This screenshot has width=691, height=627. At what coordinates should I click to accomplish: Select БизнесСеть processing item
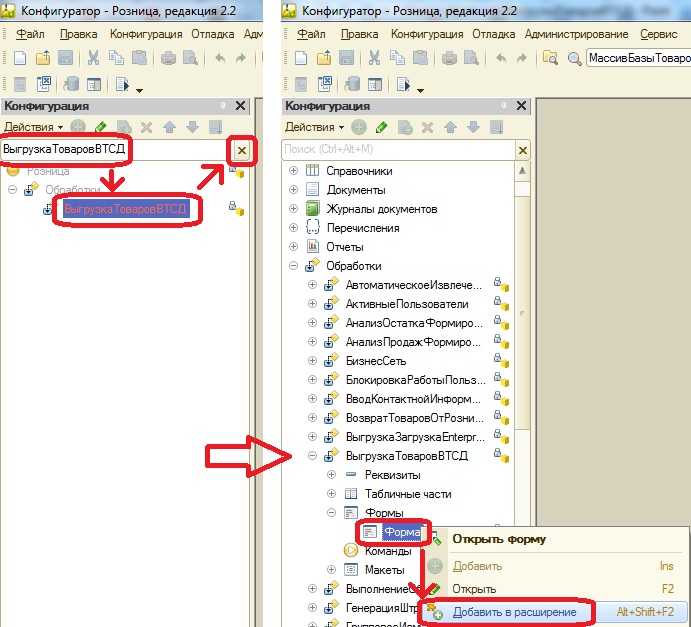click(375, 361)
